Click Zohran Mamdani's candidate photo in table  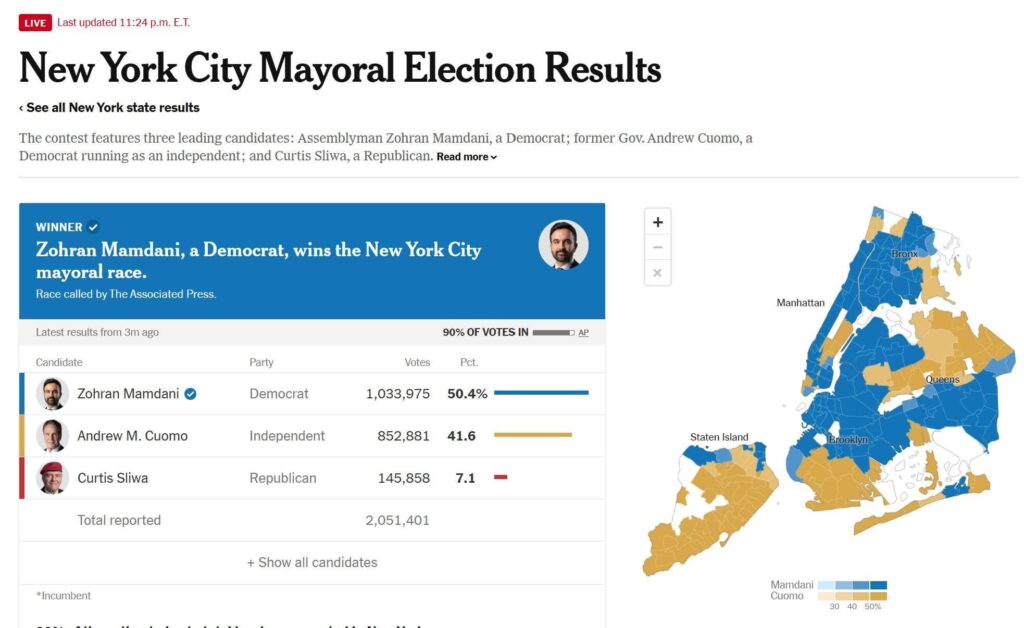[x=52, y=394]
